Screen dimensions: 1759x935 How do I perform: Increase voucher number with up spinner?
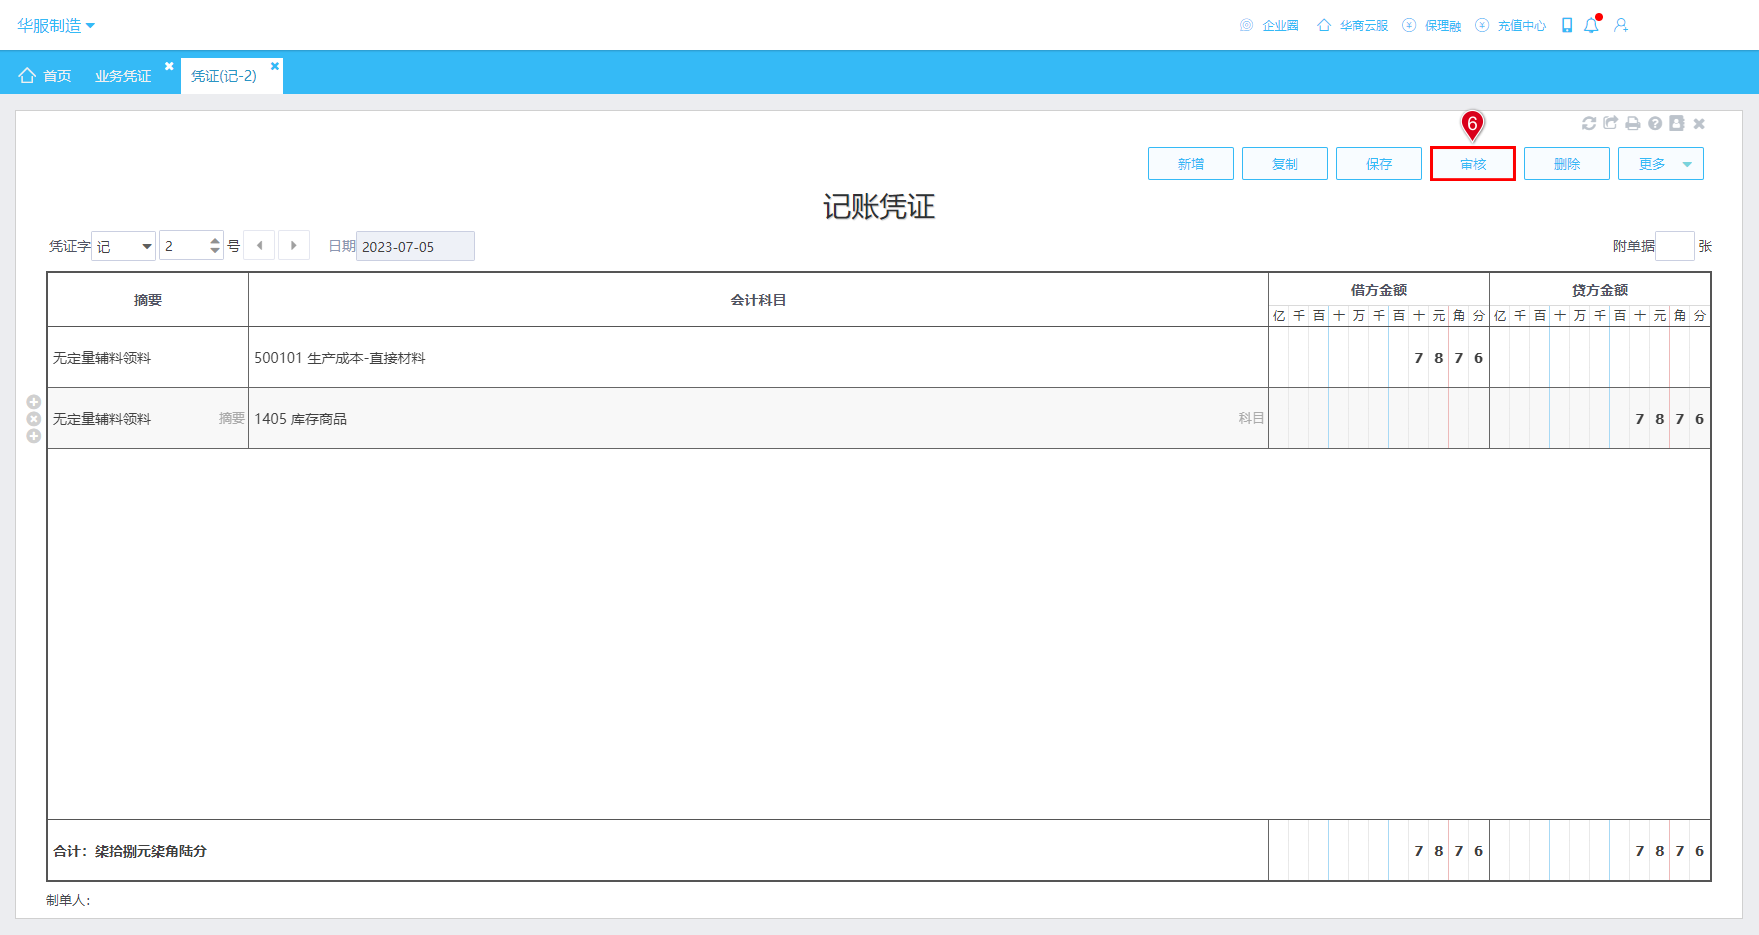(215, 240)
